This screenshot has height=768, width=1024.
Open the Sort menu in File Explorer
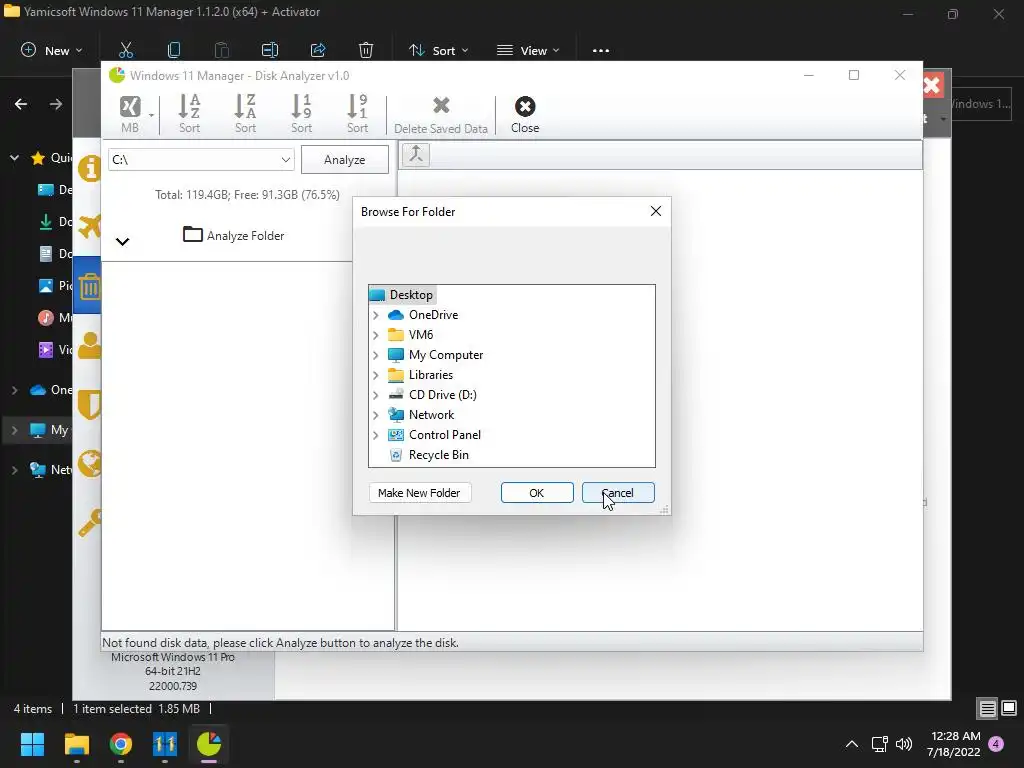(x=438, y=50)
